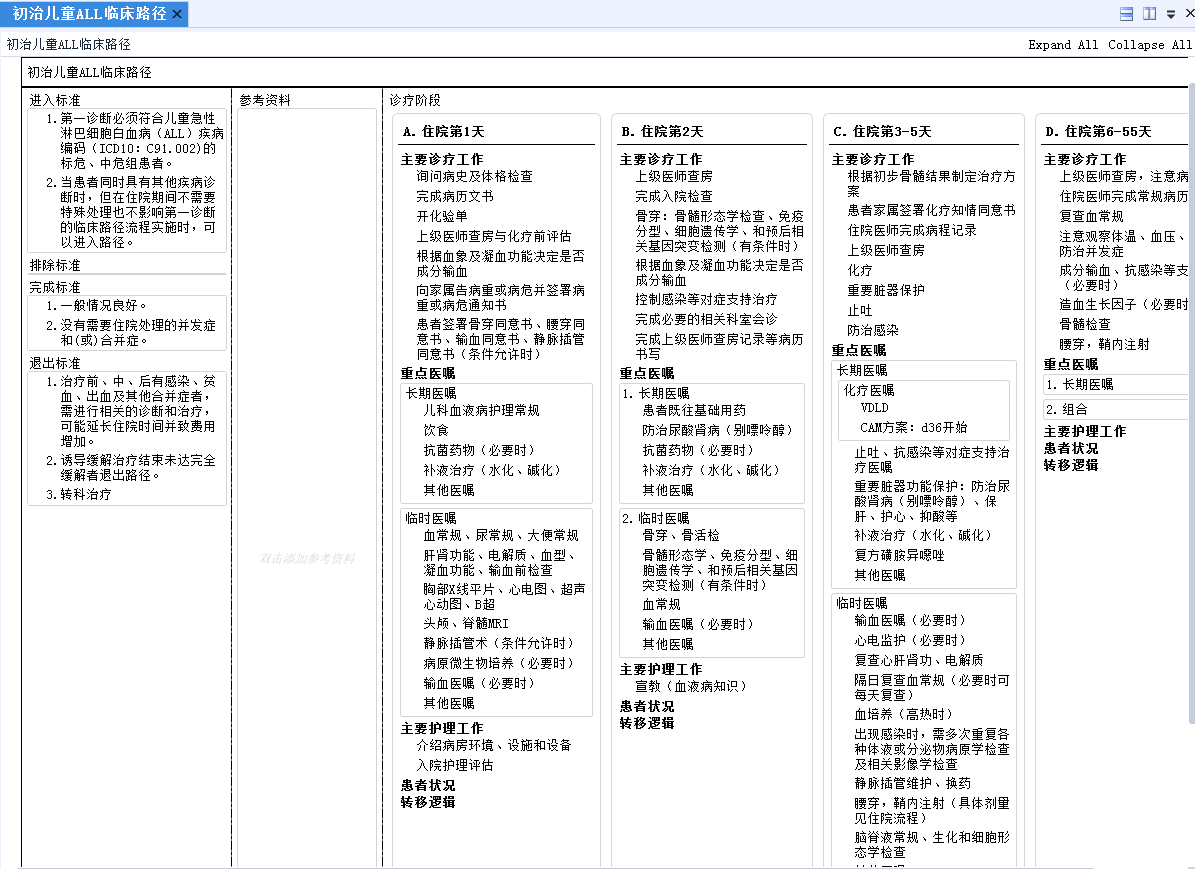
Task: Click 转科治疗 exit criterion
Action: 86,494
